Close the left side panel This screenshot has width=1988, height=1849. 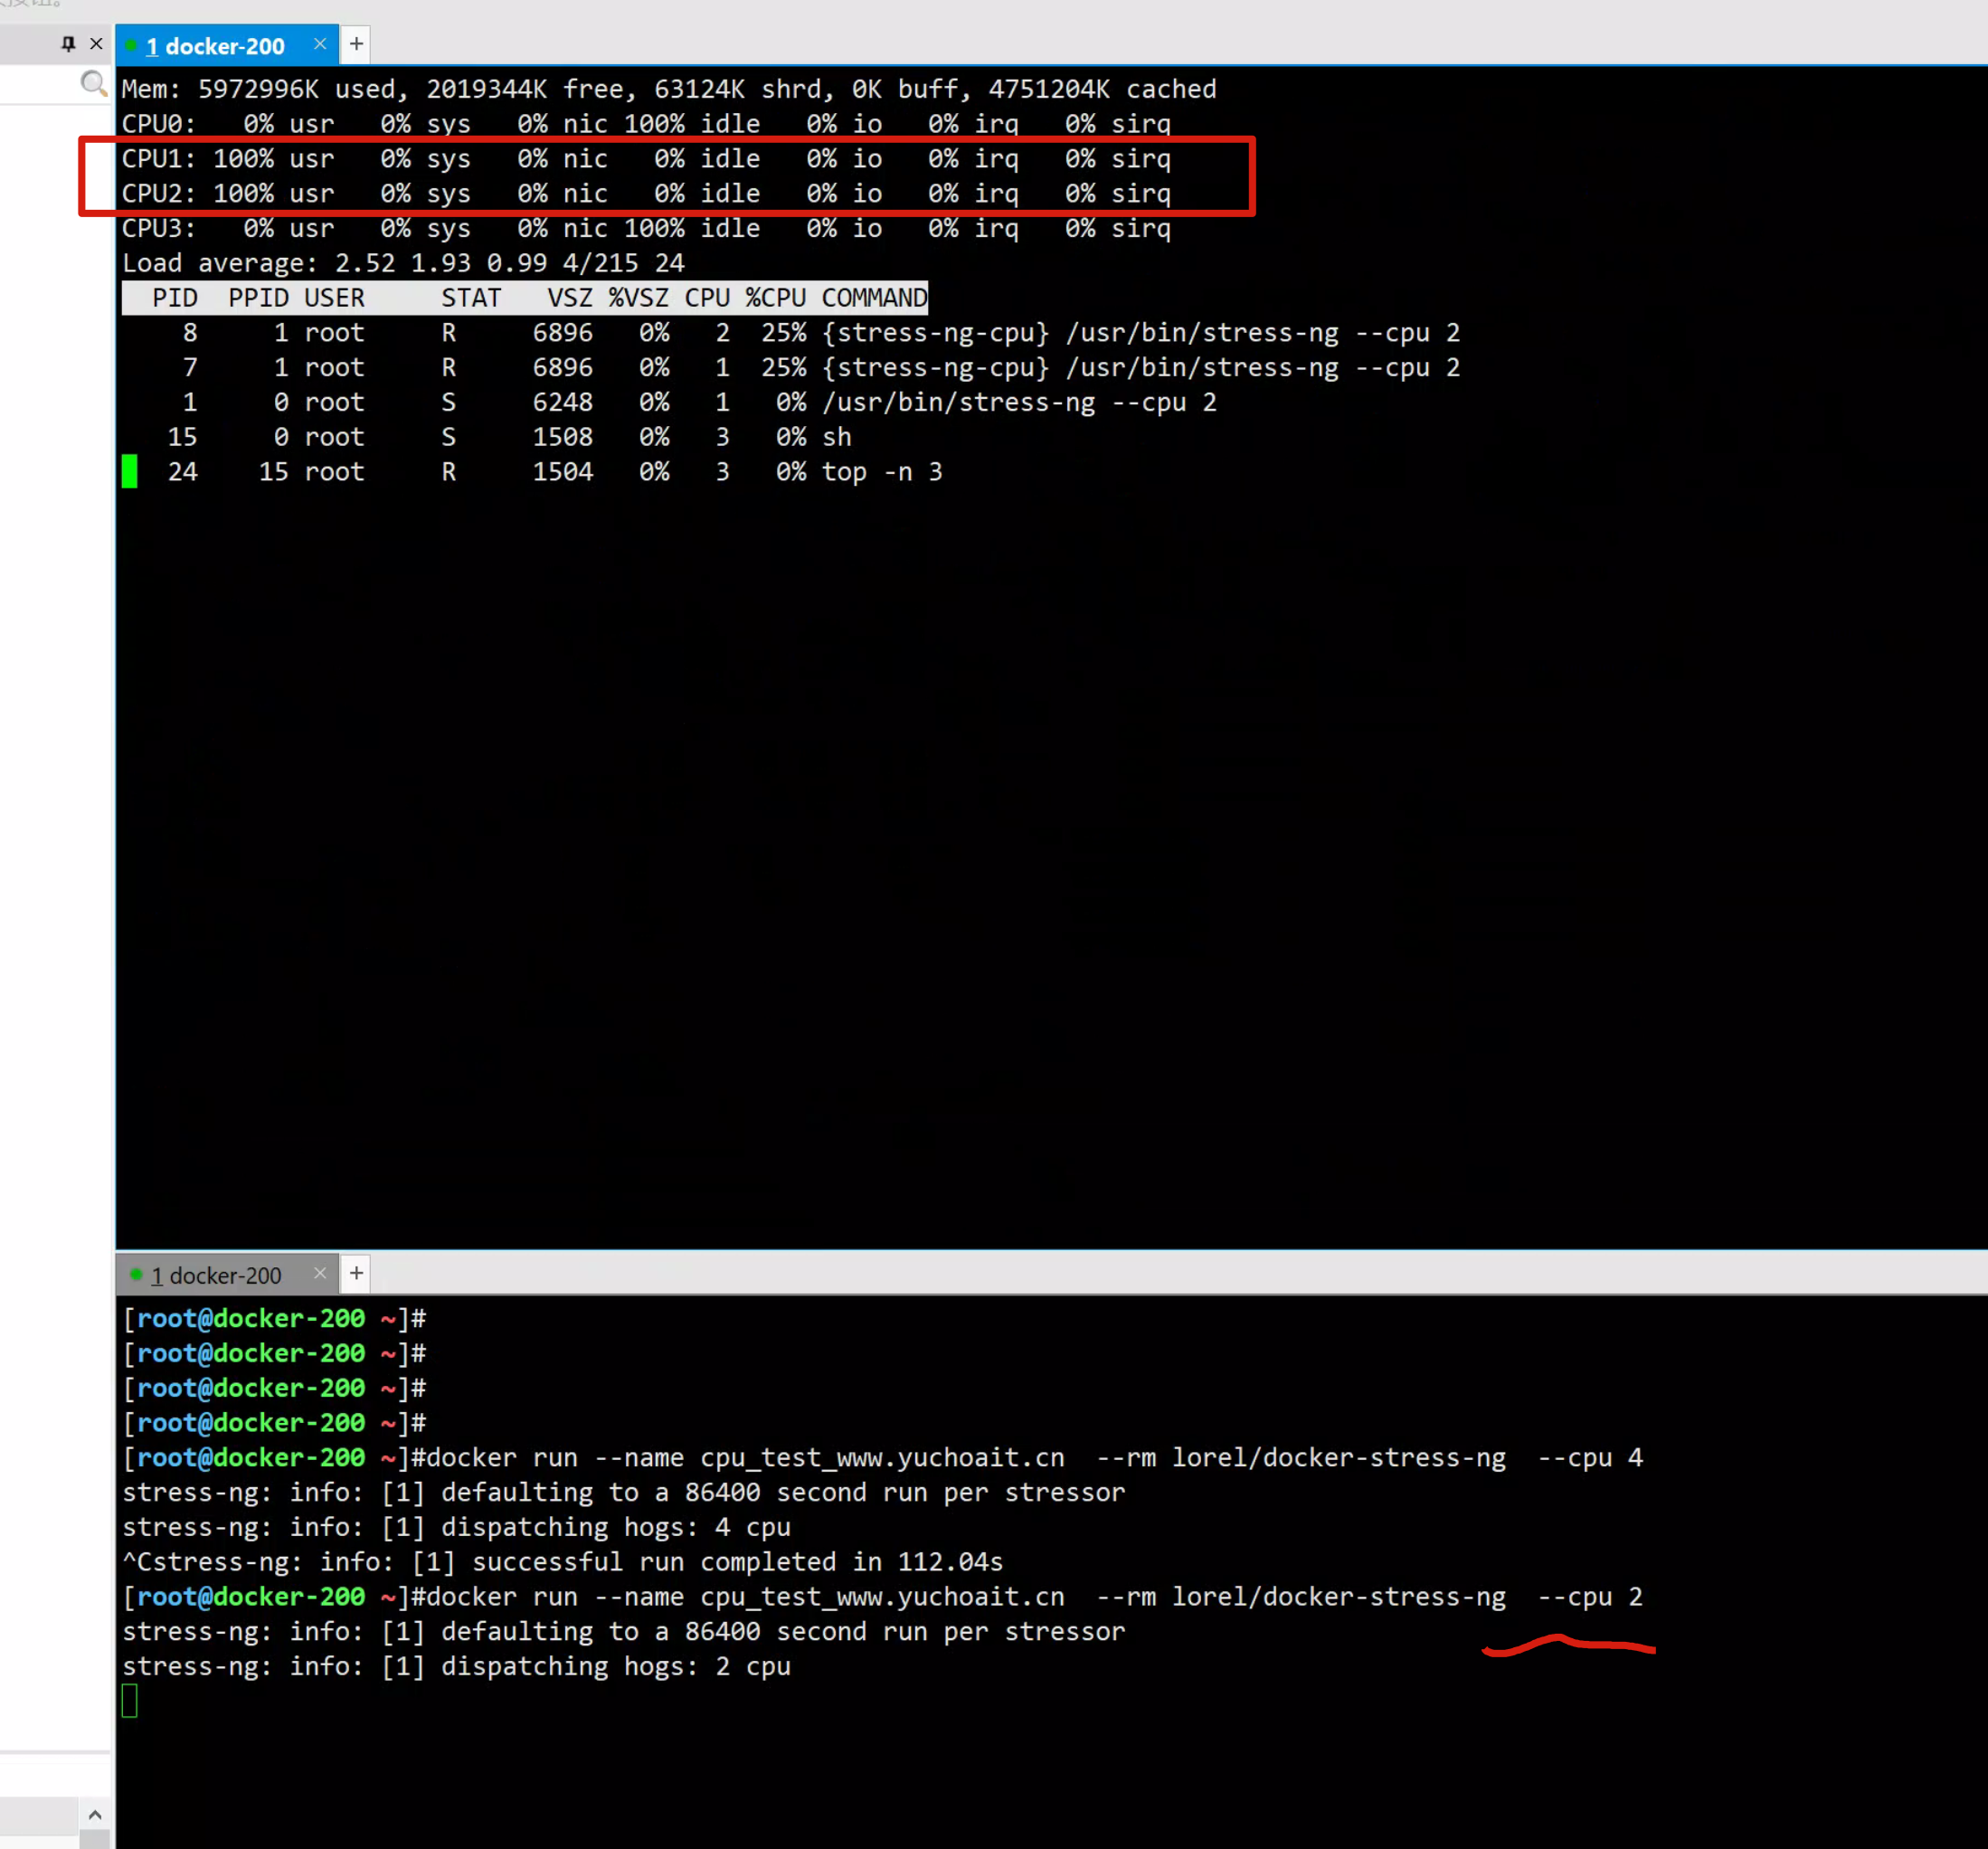(96, 43)
